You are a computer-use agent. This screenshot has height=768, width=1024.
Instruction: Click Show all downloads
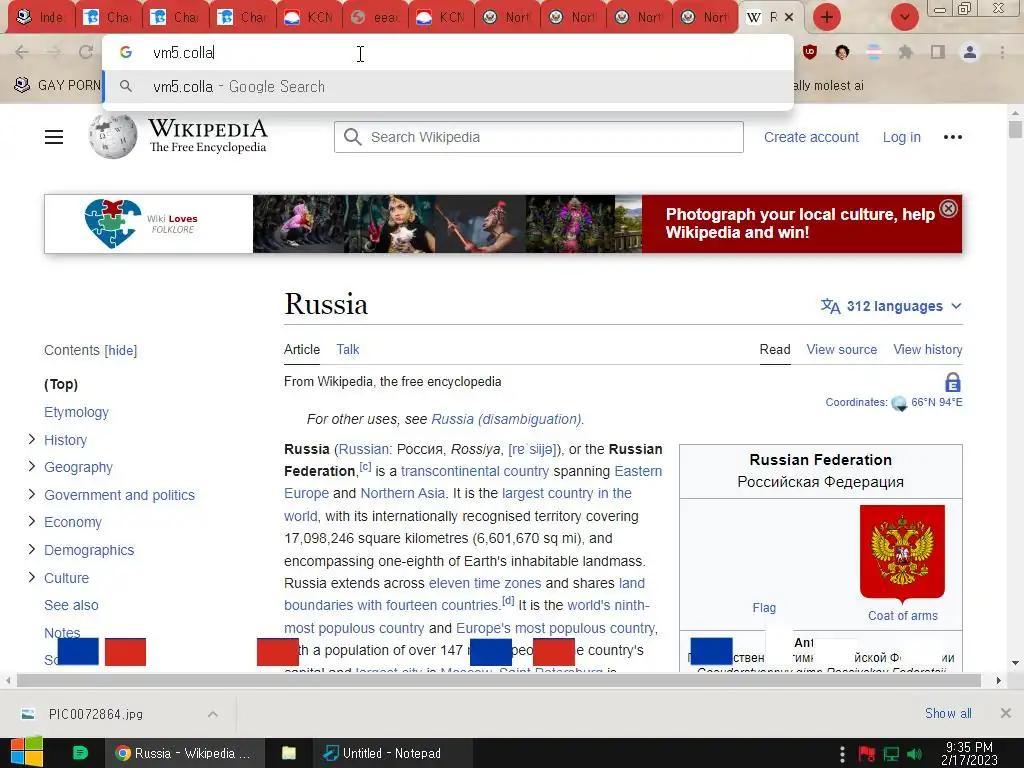coord(948,713)
